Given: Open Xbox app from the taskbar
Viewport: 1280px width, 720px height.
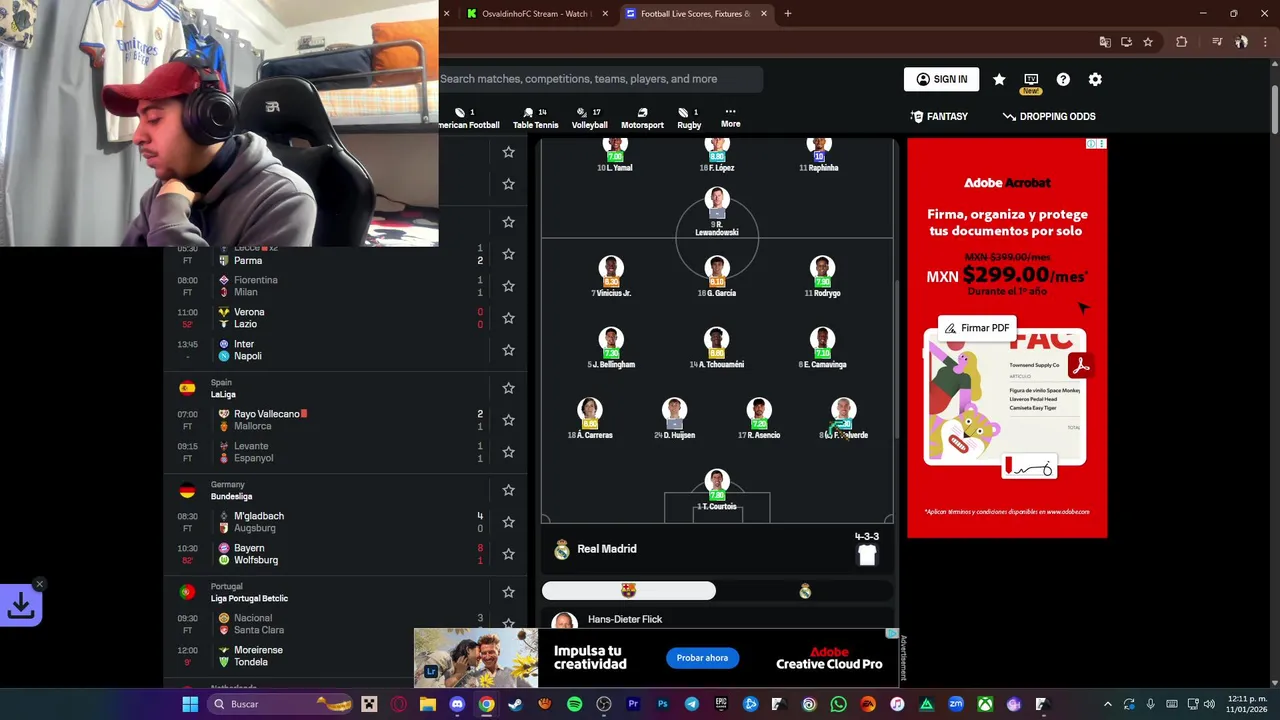Looking at the screenshot, I should tap(985, 704).
